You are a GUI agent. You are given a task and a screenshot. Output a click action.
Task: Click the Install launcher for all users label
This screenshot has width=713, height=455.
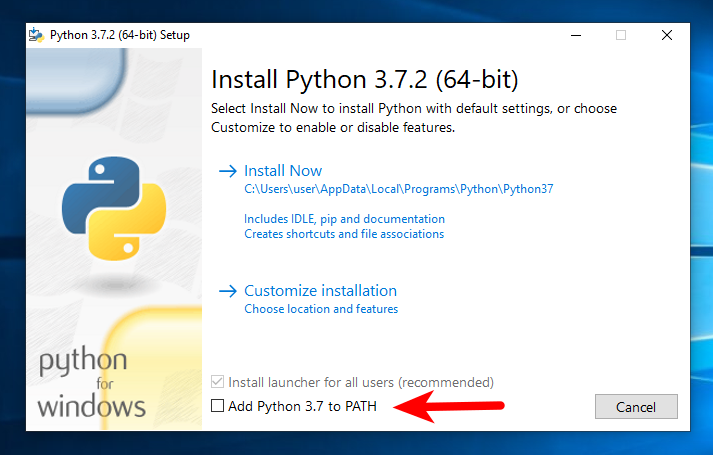pyautogui.click(x=361, y=382)
